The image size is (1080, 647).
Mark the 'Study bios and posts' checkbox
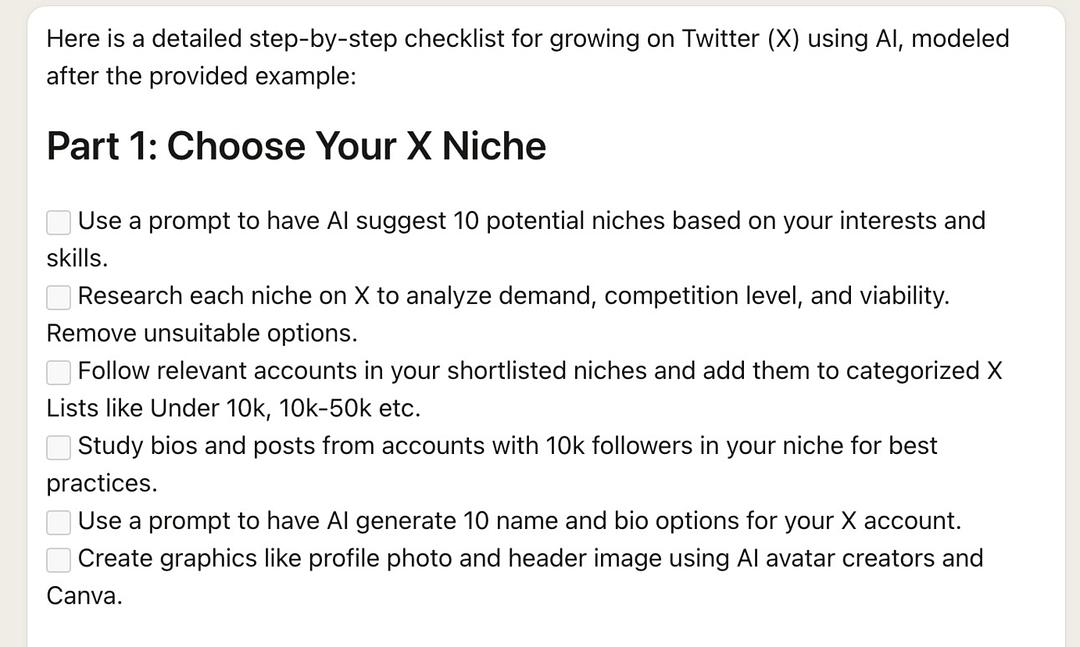59,447
